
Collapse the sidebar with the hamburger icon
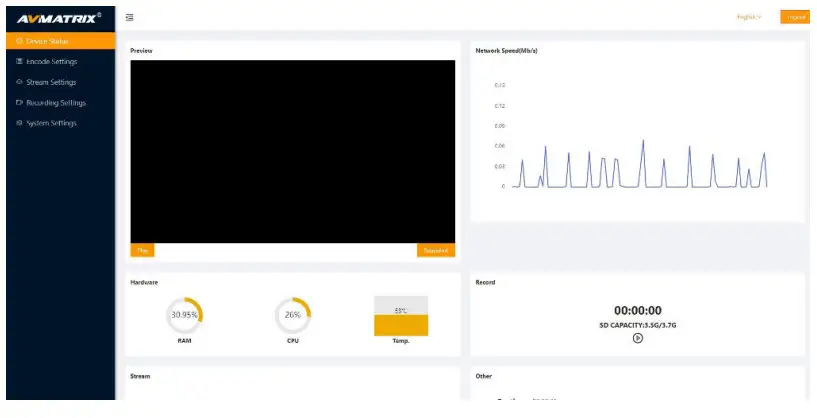pos(129,17)
